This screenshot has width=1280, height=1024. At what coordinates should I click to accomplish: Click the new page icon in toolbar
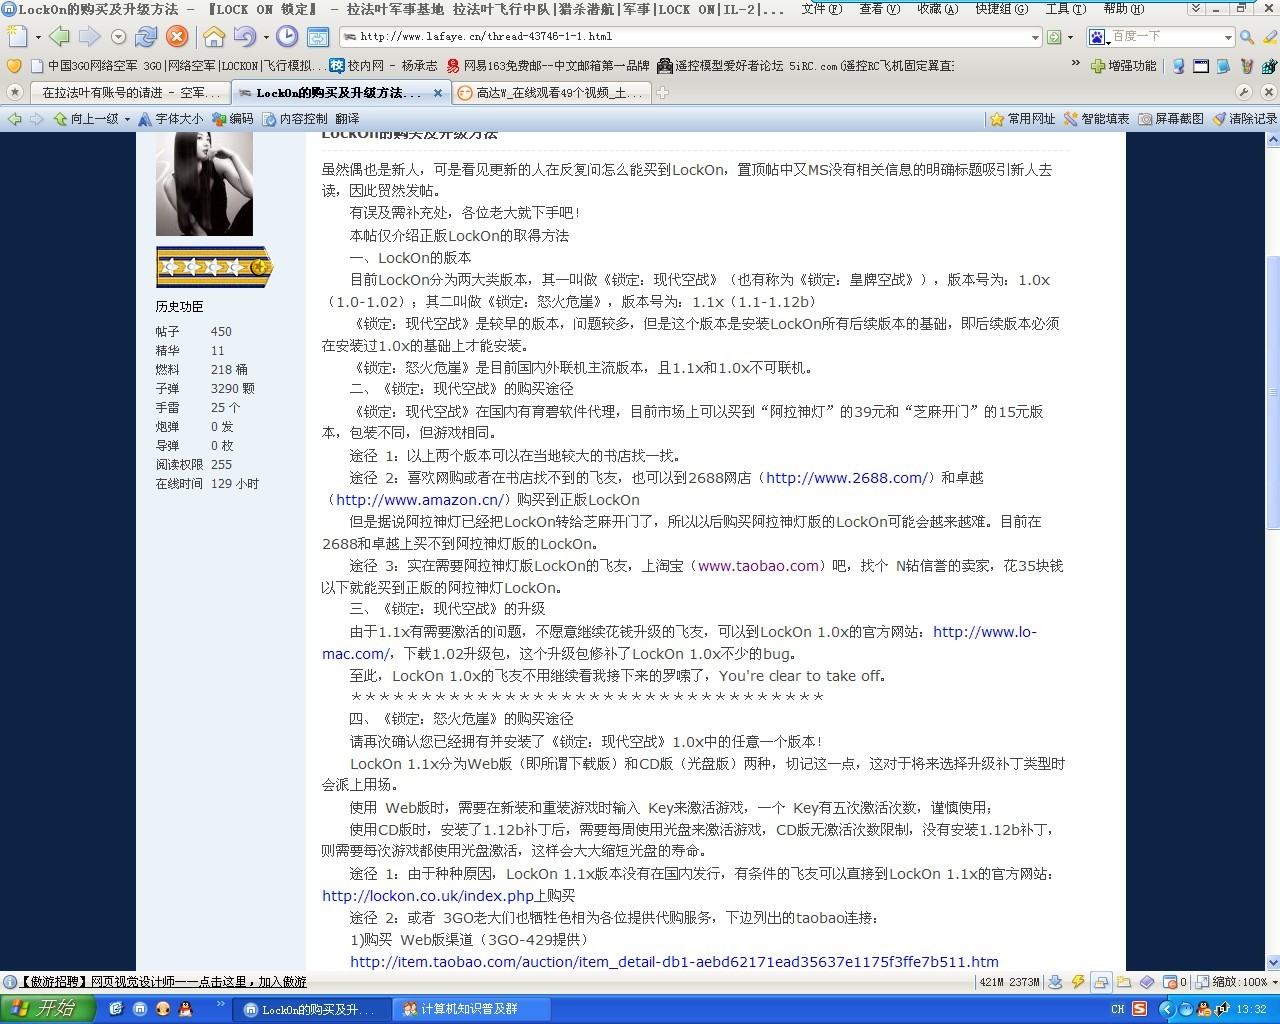(x=17, y=37)
